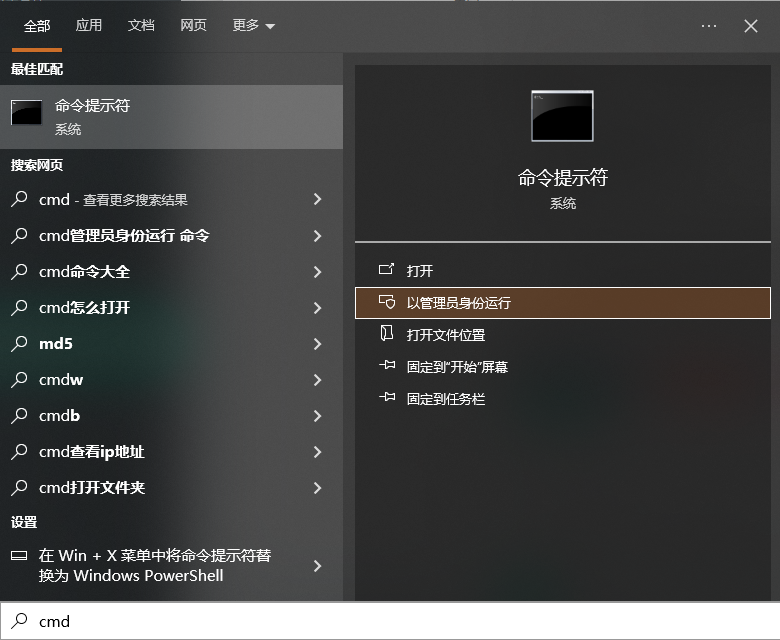The image size is (780, 640).
Task: Open the 更多 dropdown filter
Action: coord(253,25)
